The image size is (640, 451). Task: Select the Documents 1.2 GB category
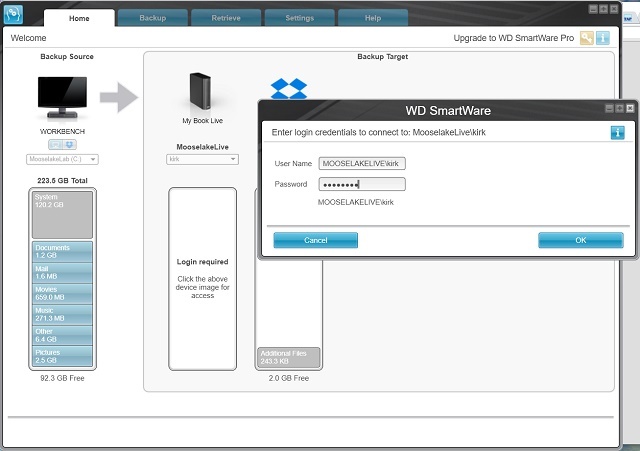click(62, 251)
